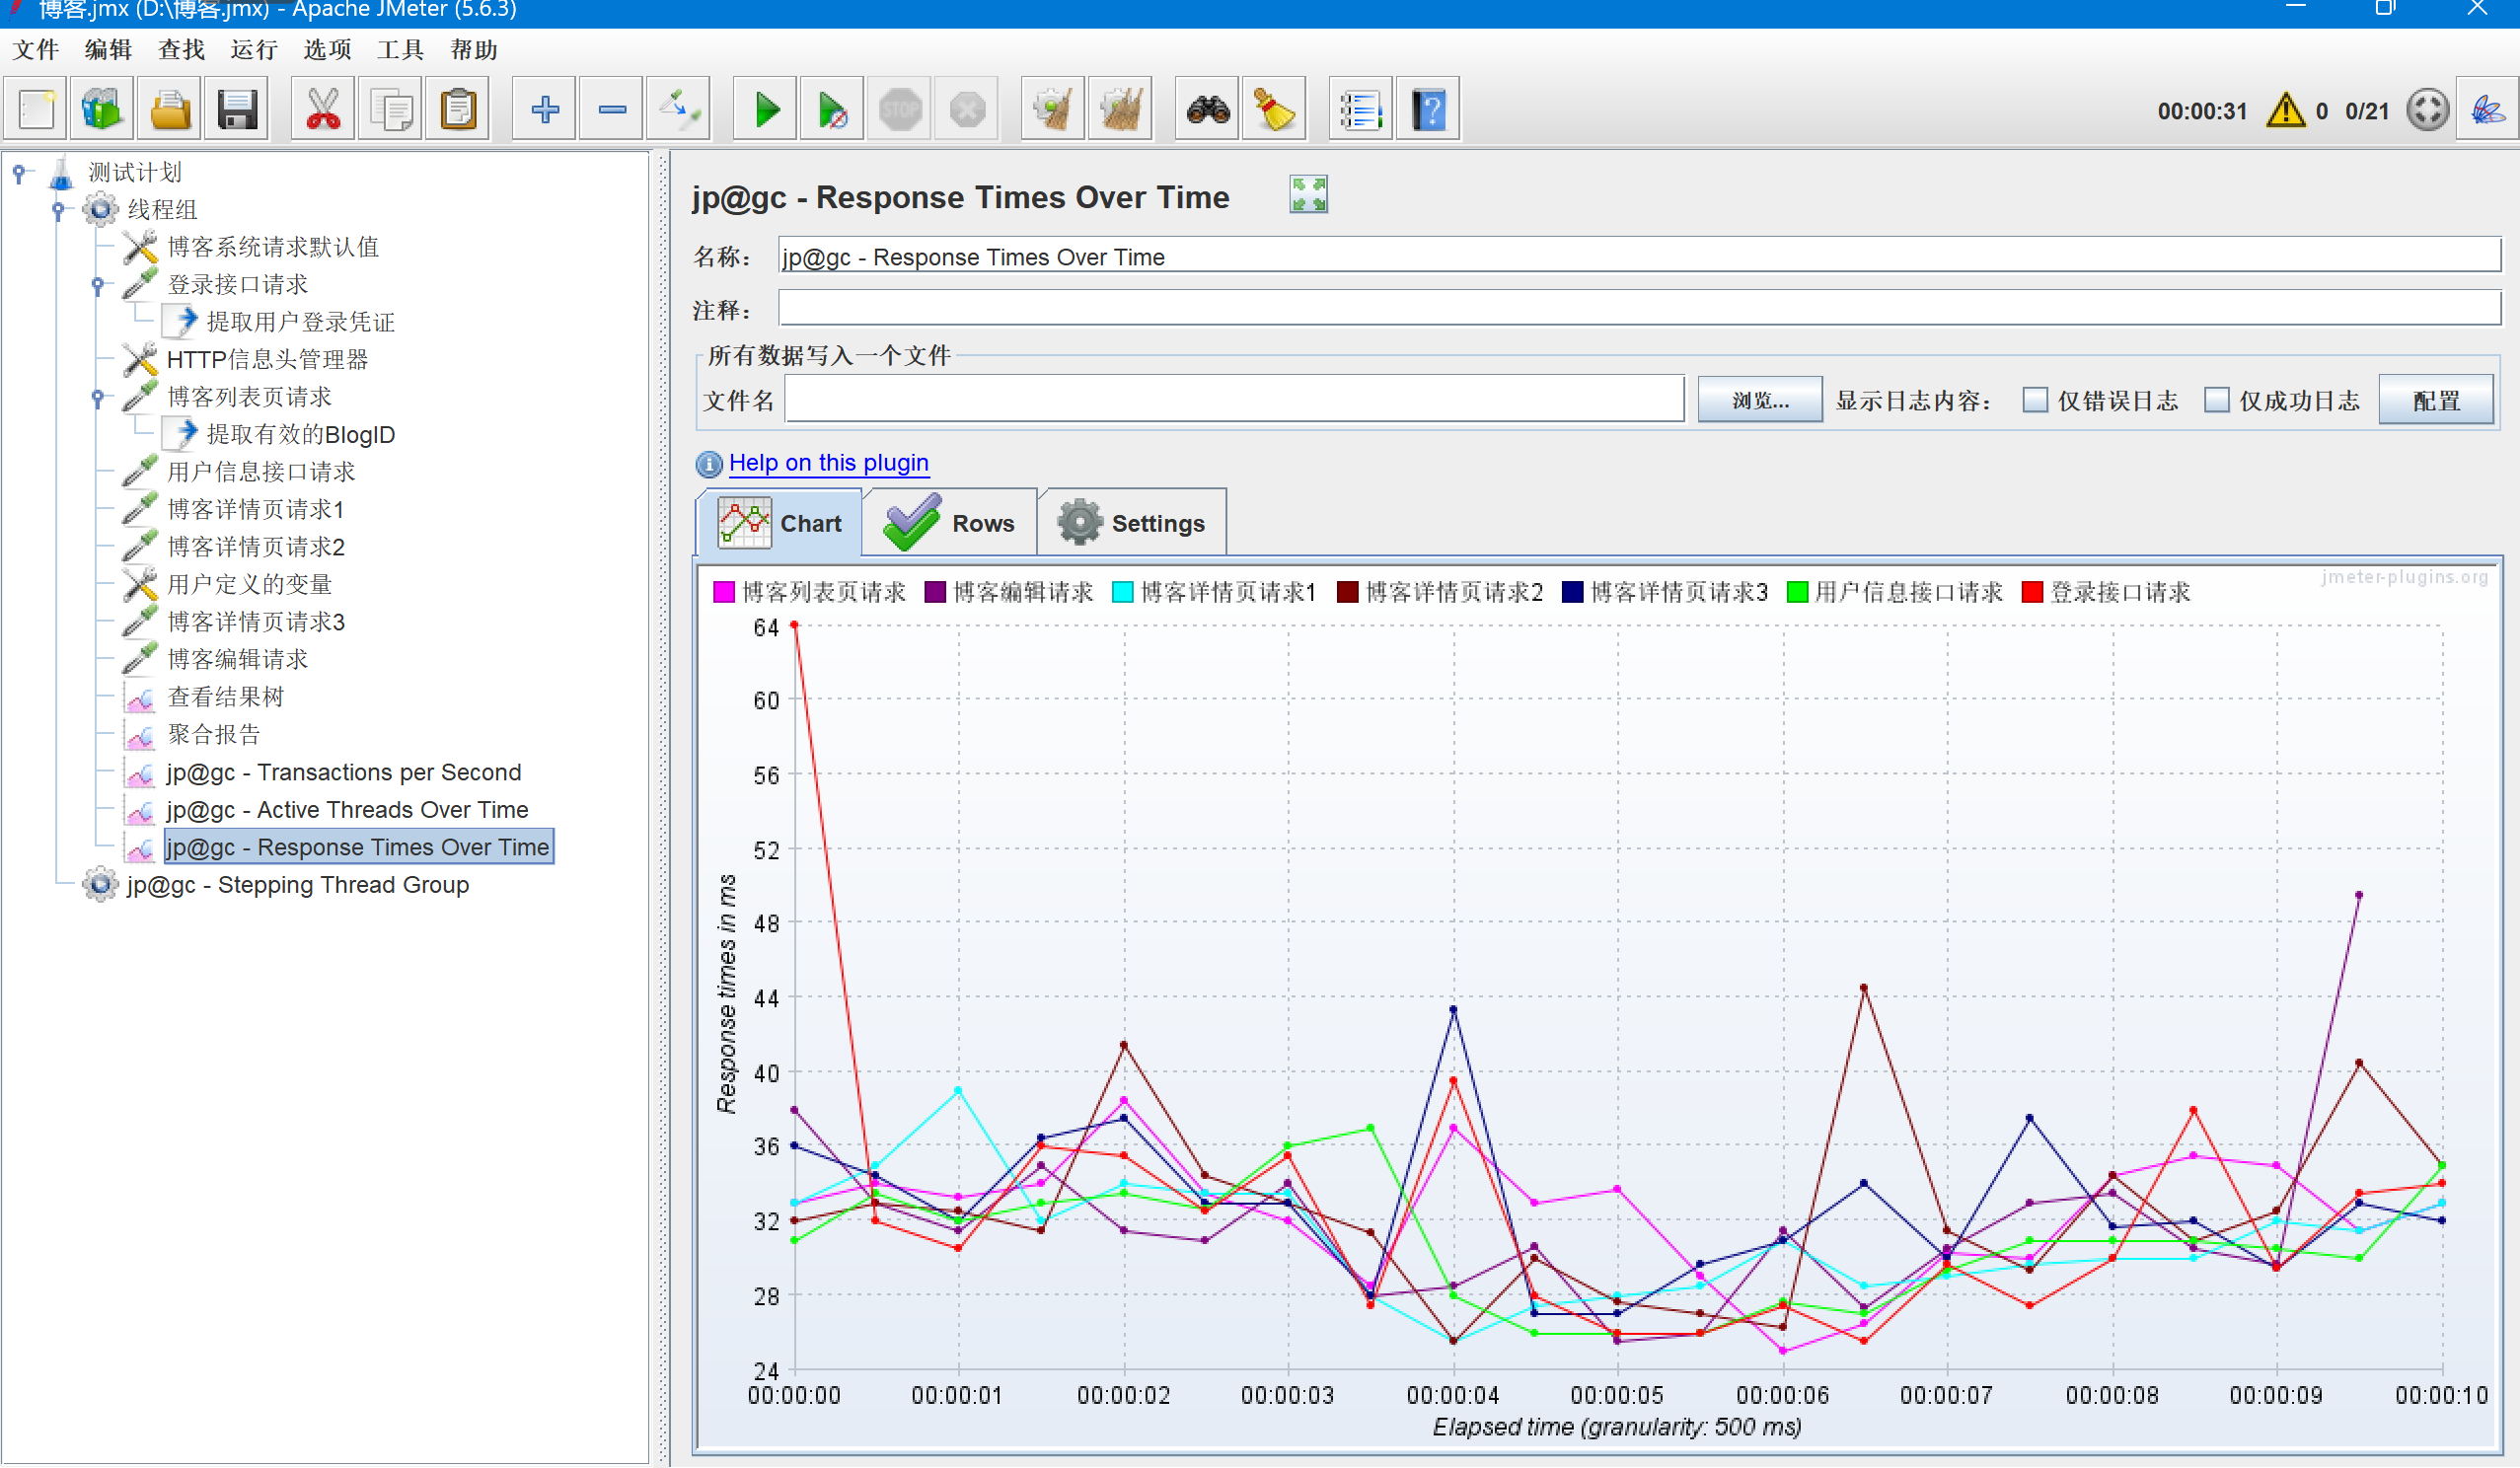Click the Open file folder icon
The image size is (2520, 1468).
(170, 109)
